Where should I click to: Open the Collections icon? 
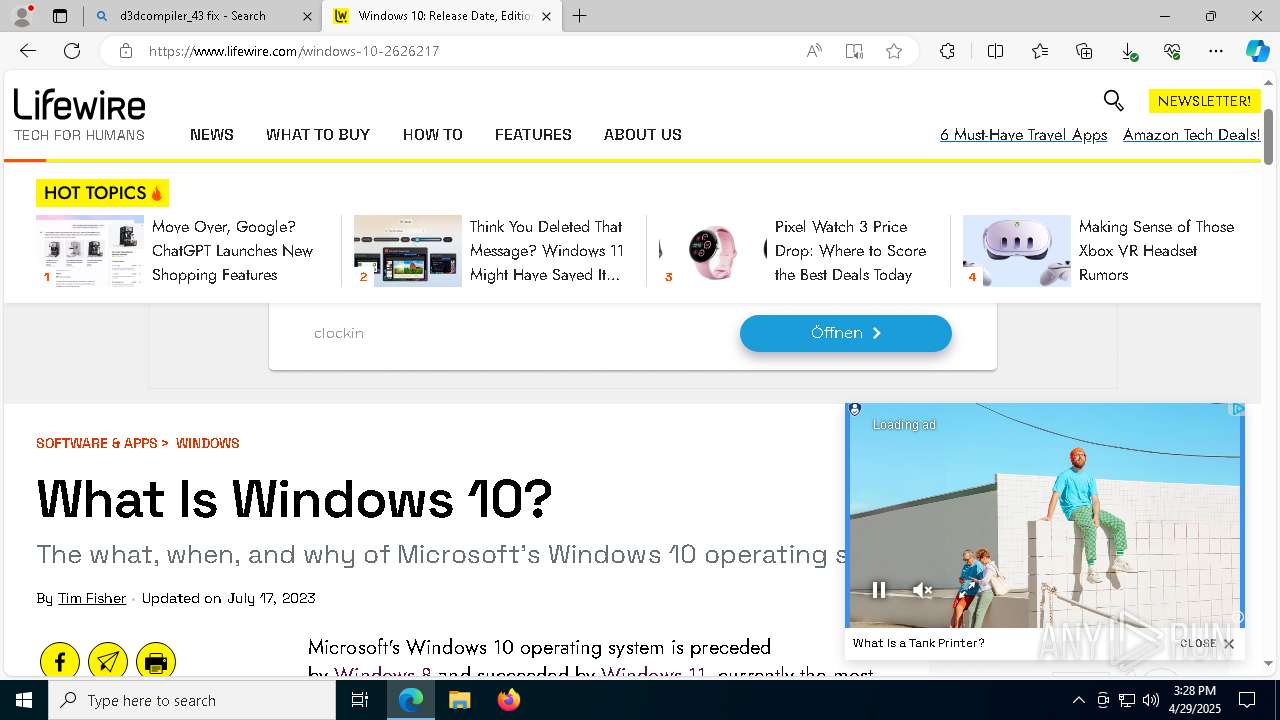tap(1084, 51)
